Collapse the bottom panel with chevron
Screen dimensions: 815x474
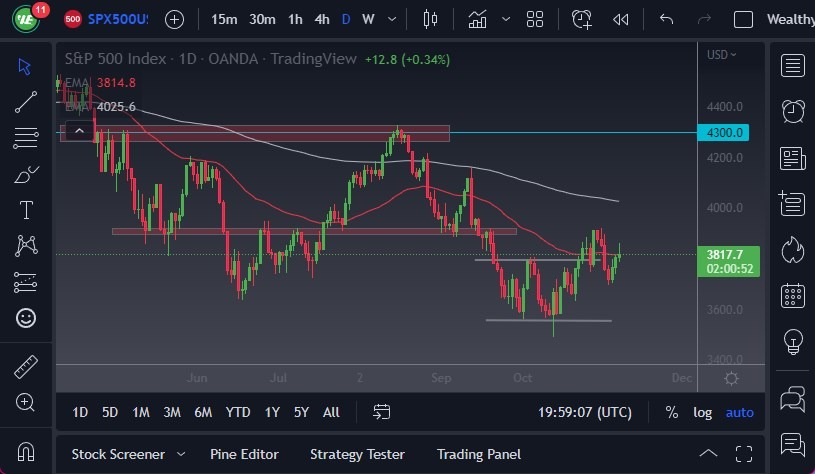(708, 453)
